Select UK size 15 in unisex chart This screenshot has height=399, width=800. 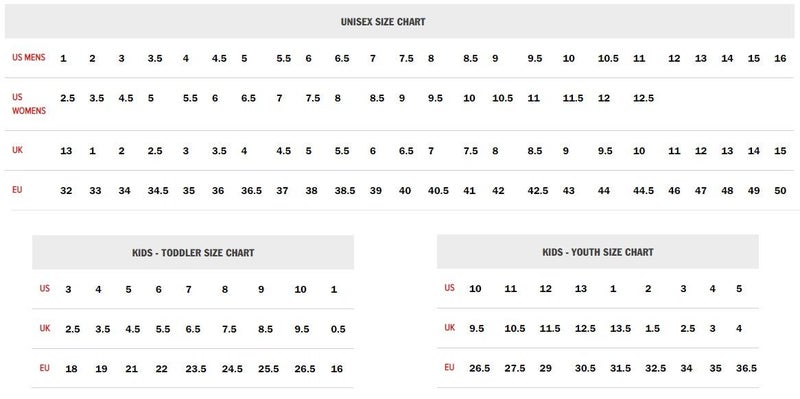[780, 151]
